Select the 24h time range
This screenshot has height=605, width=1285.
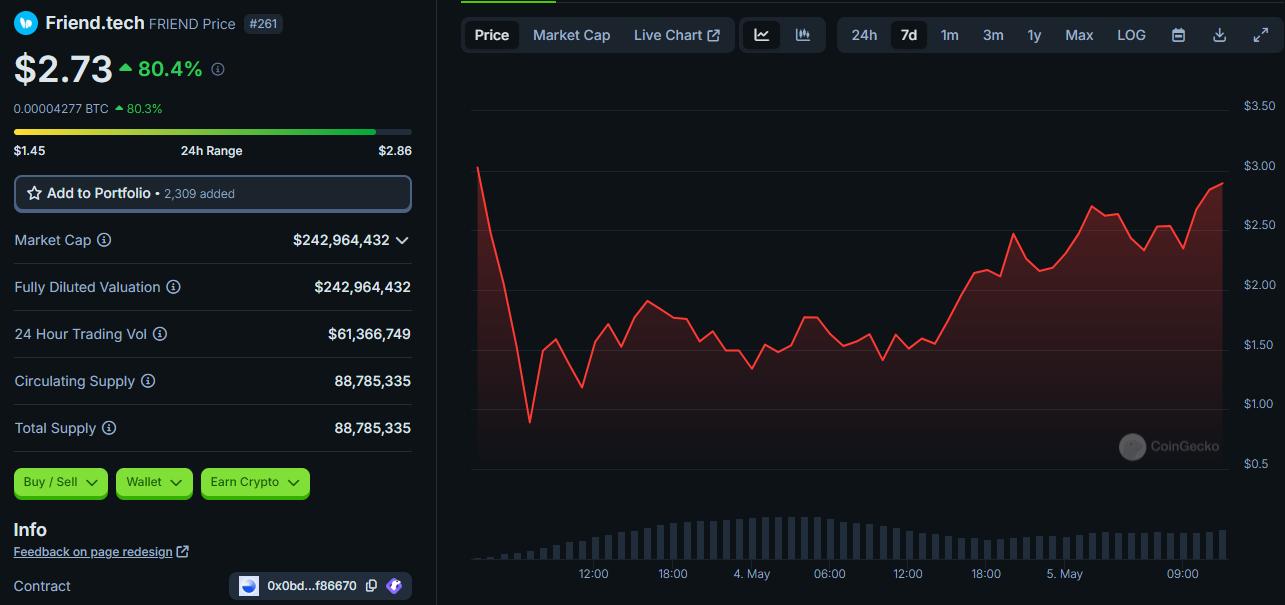[864, 35]
